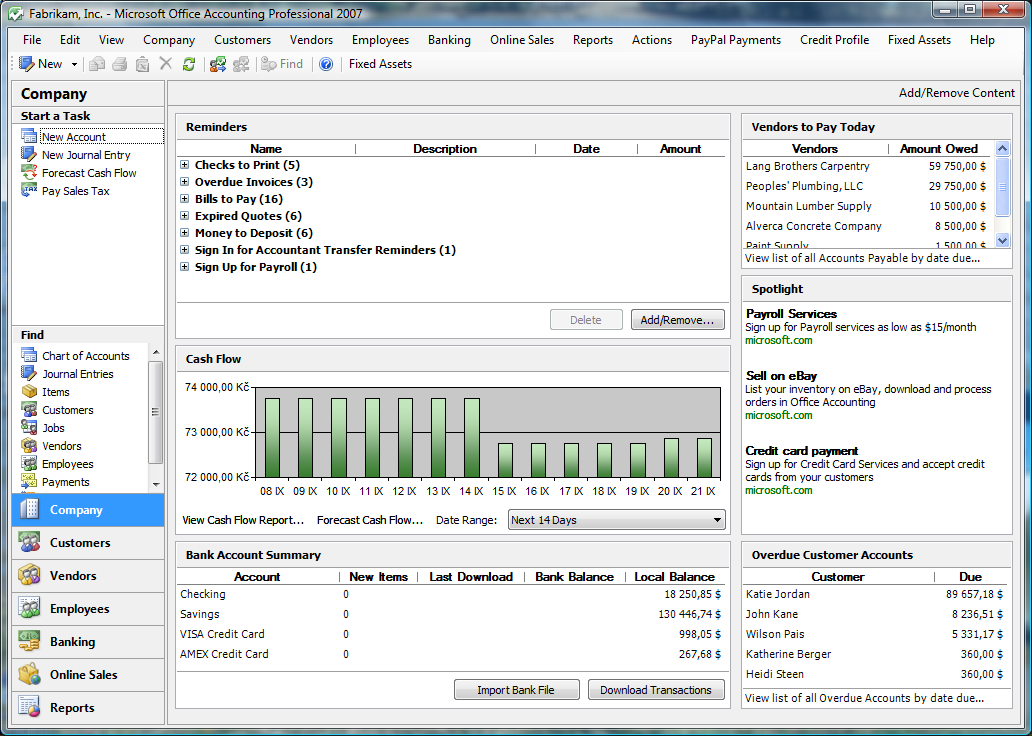Click the New Journal Entry icon

coord(29,154)
